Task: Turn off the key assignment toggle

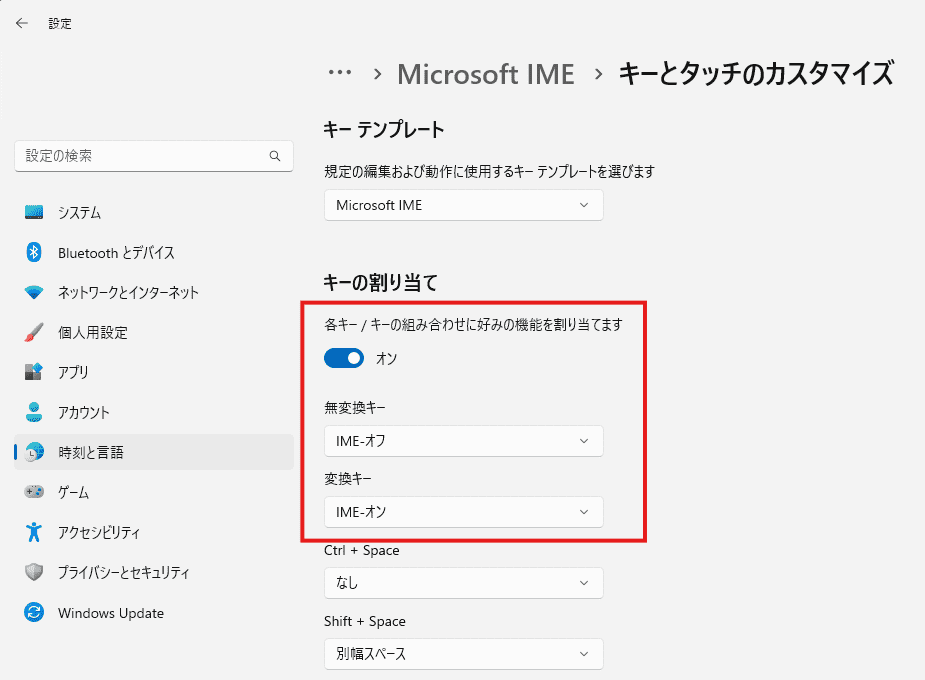Action: (x=344, y=358)
